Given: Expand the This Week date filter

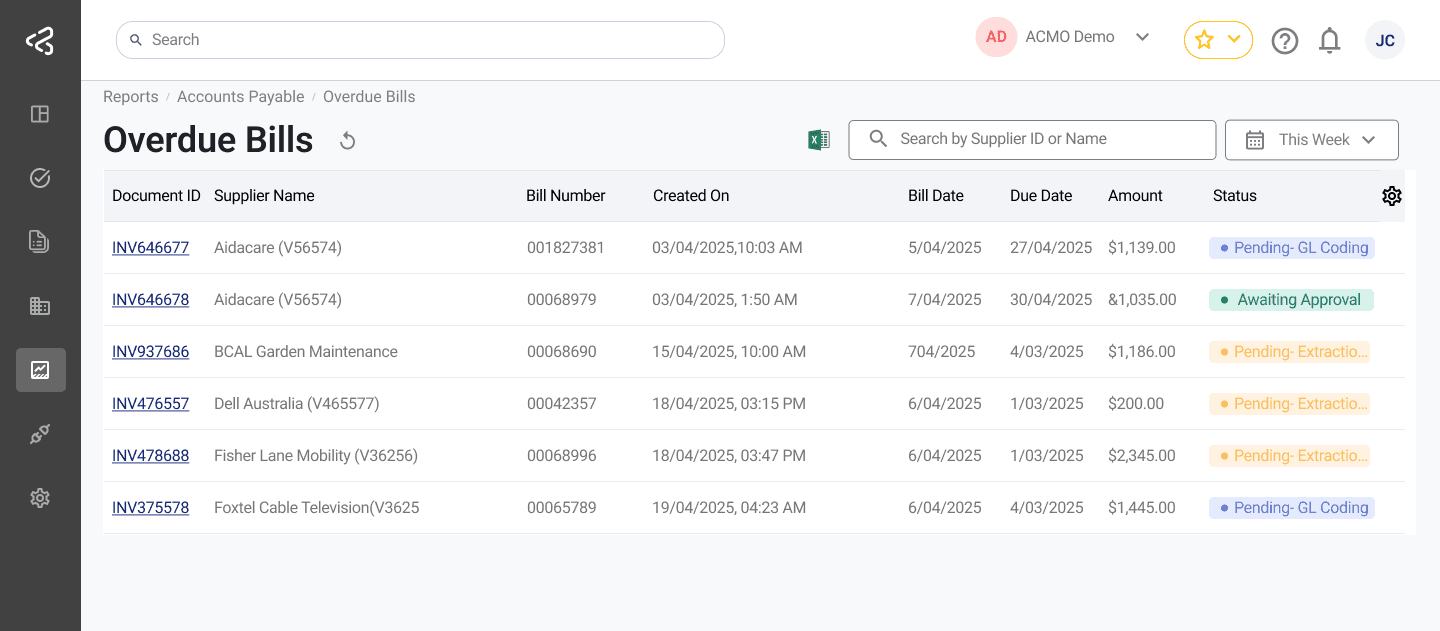Looking at the screenshot, I should point(1311,139).
